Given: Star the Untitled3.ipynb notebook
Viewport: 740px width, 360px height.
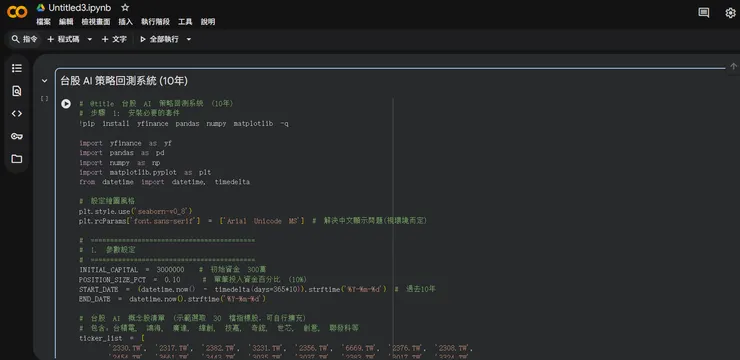Looking at the screenshot, I should [125, 8].
